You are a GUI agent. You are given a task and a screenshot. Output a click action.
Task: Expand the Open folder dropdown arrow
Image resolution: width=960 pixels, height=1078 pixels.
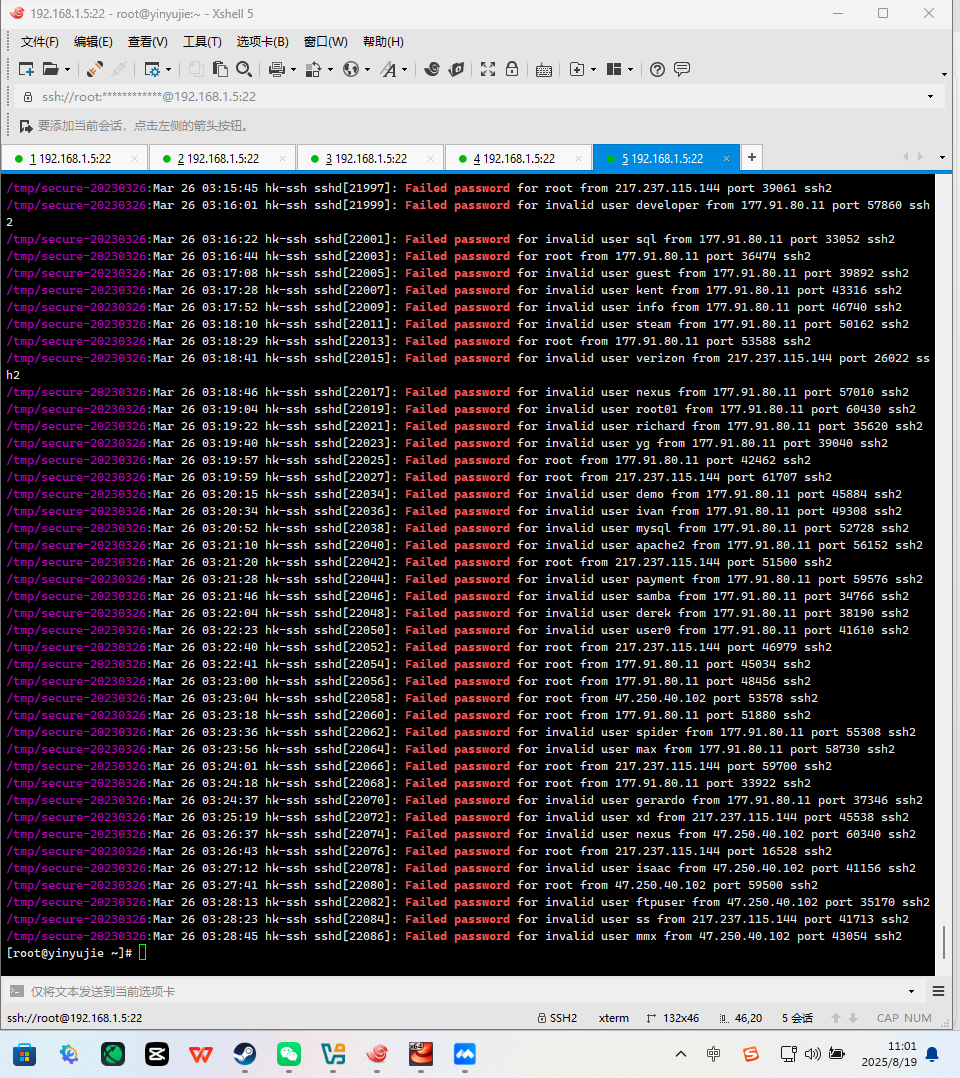coord(67,69)
